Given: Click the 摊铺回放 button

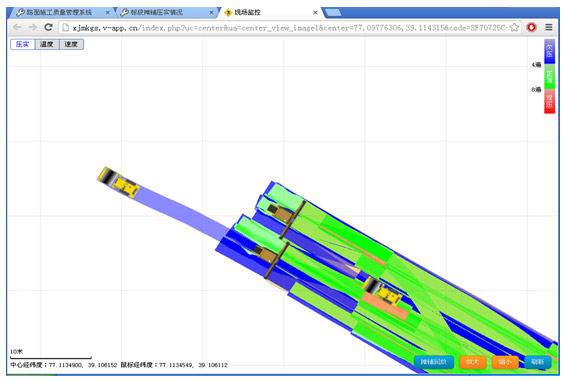Looking at the screenshot, I should [434, 362].
